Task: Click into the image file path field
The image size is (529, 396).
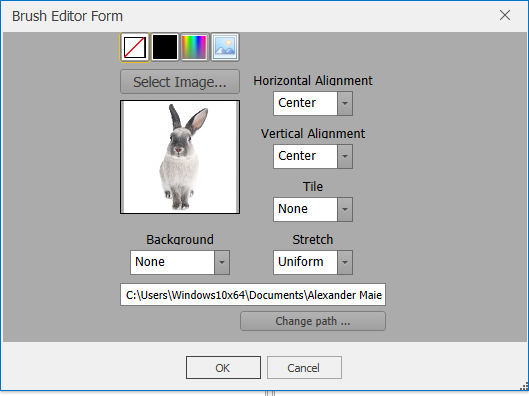Action: (253, 294)
